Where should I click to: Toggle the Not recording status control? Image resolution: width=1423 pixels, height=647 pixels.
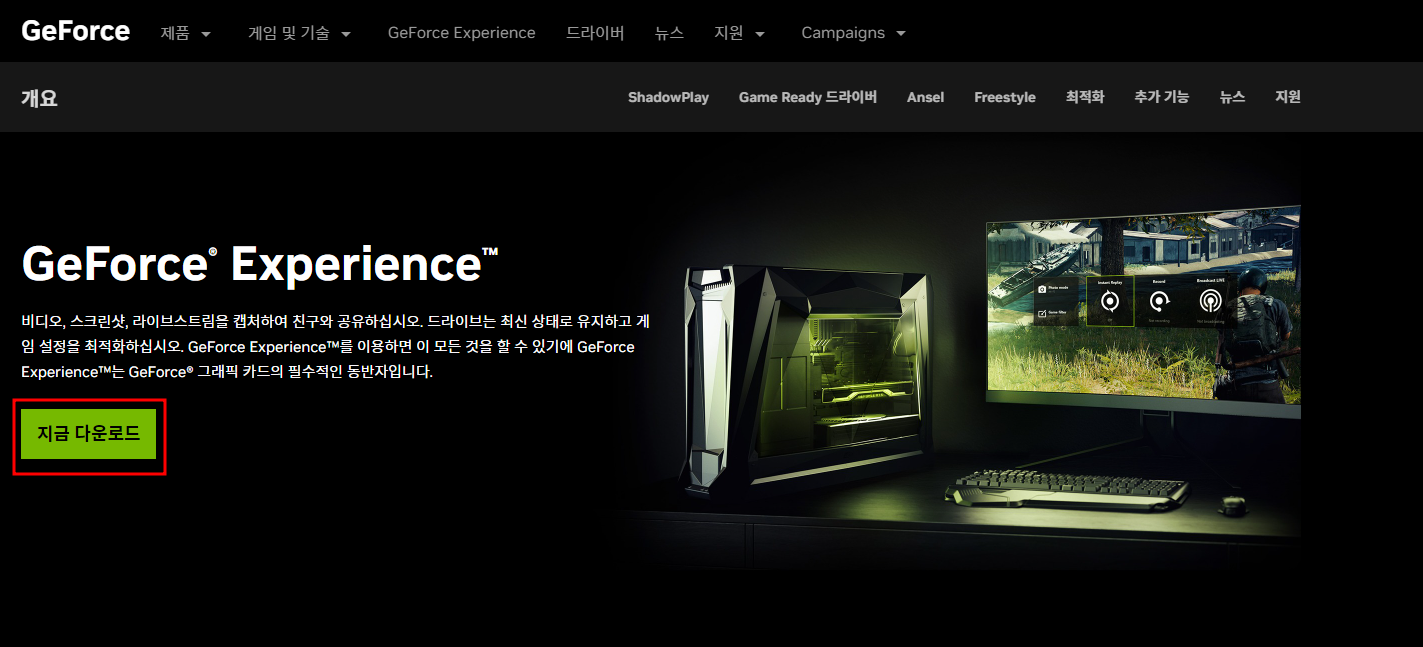[1160, 320]
